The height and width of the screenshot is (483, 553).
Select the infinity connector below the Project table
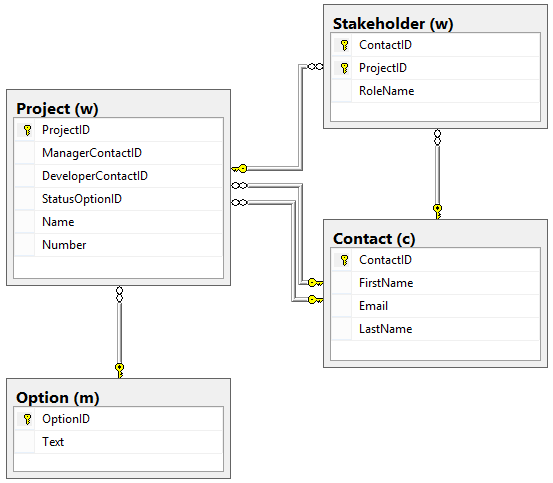(x=120, y=295)
